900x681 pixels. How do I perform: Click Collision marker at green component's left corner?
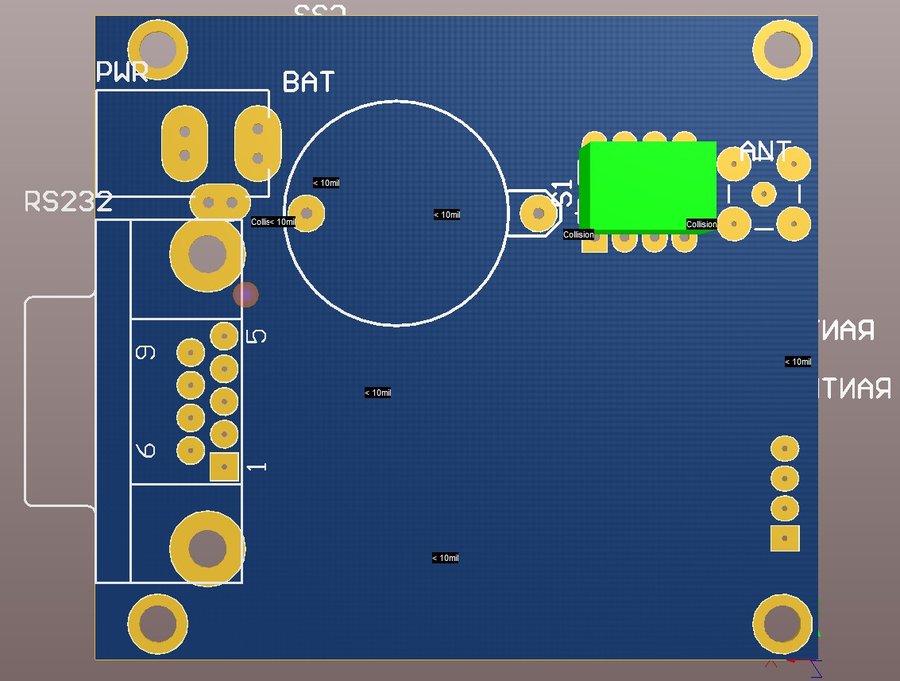579,234
